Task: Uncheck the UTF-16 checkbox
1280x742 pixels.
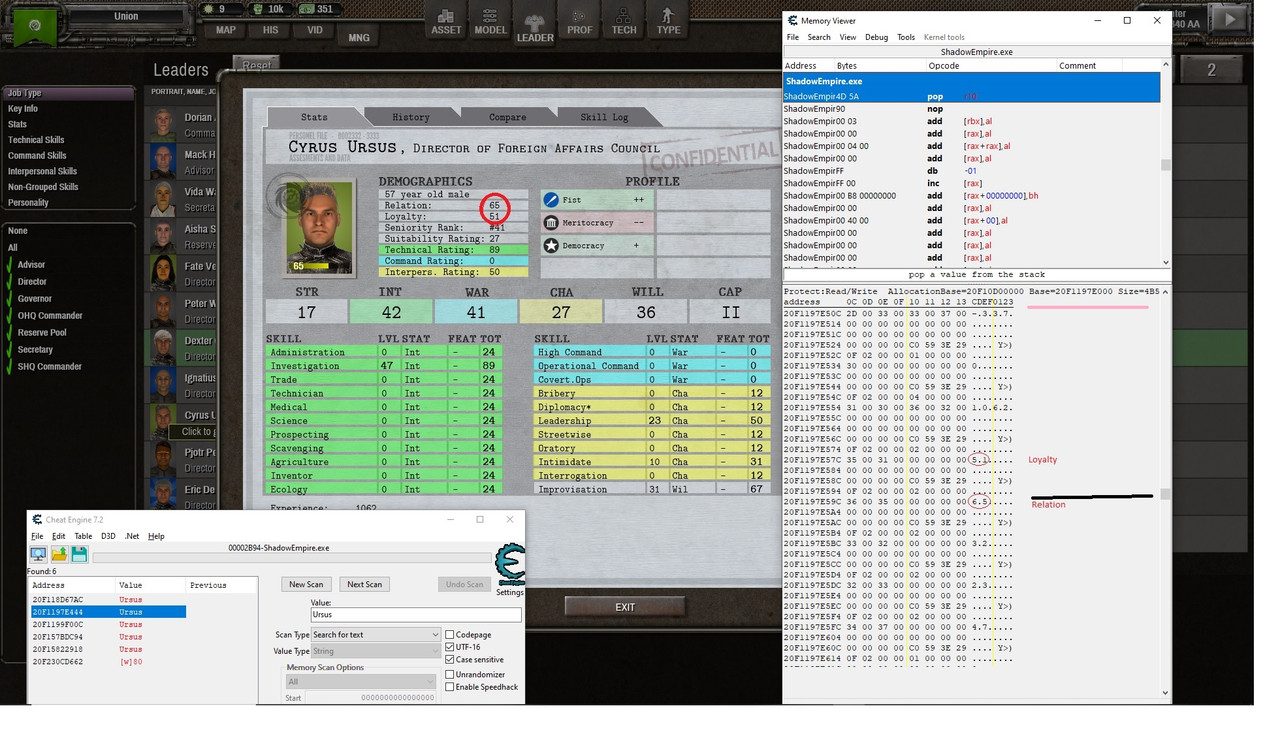Action: (450, 647)
